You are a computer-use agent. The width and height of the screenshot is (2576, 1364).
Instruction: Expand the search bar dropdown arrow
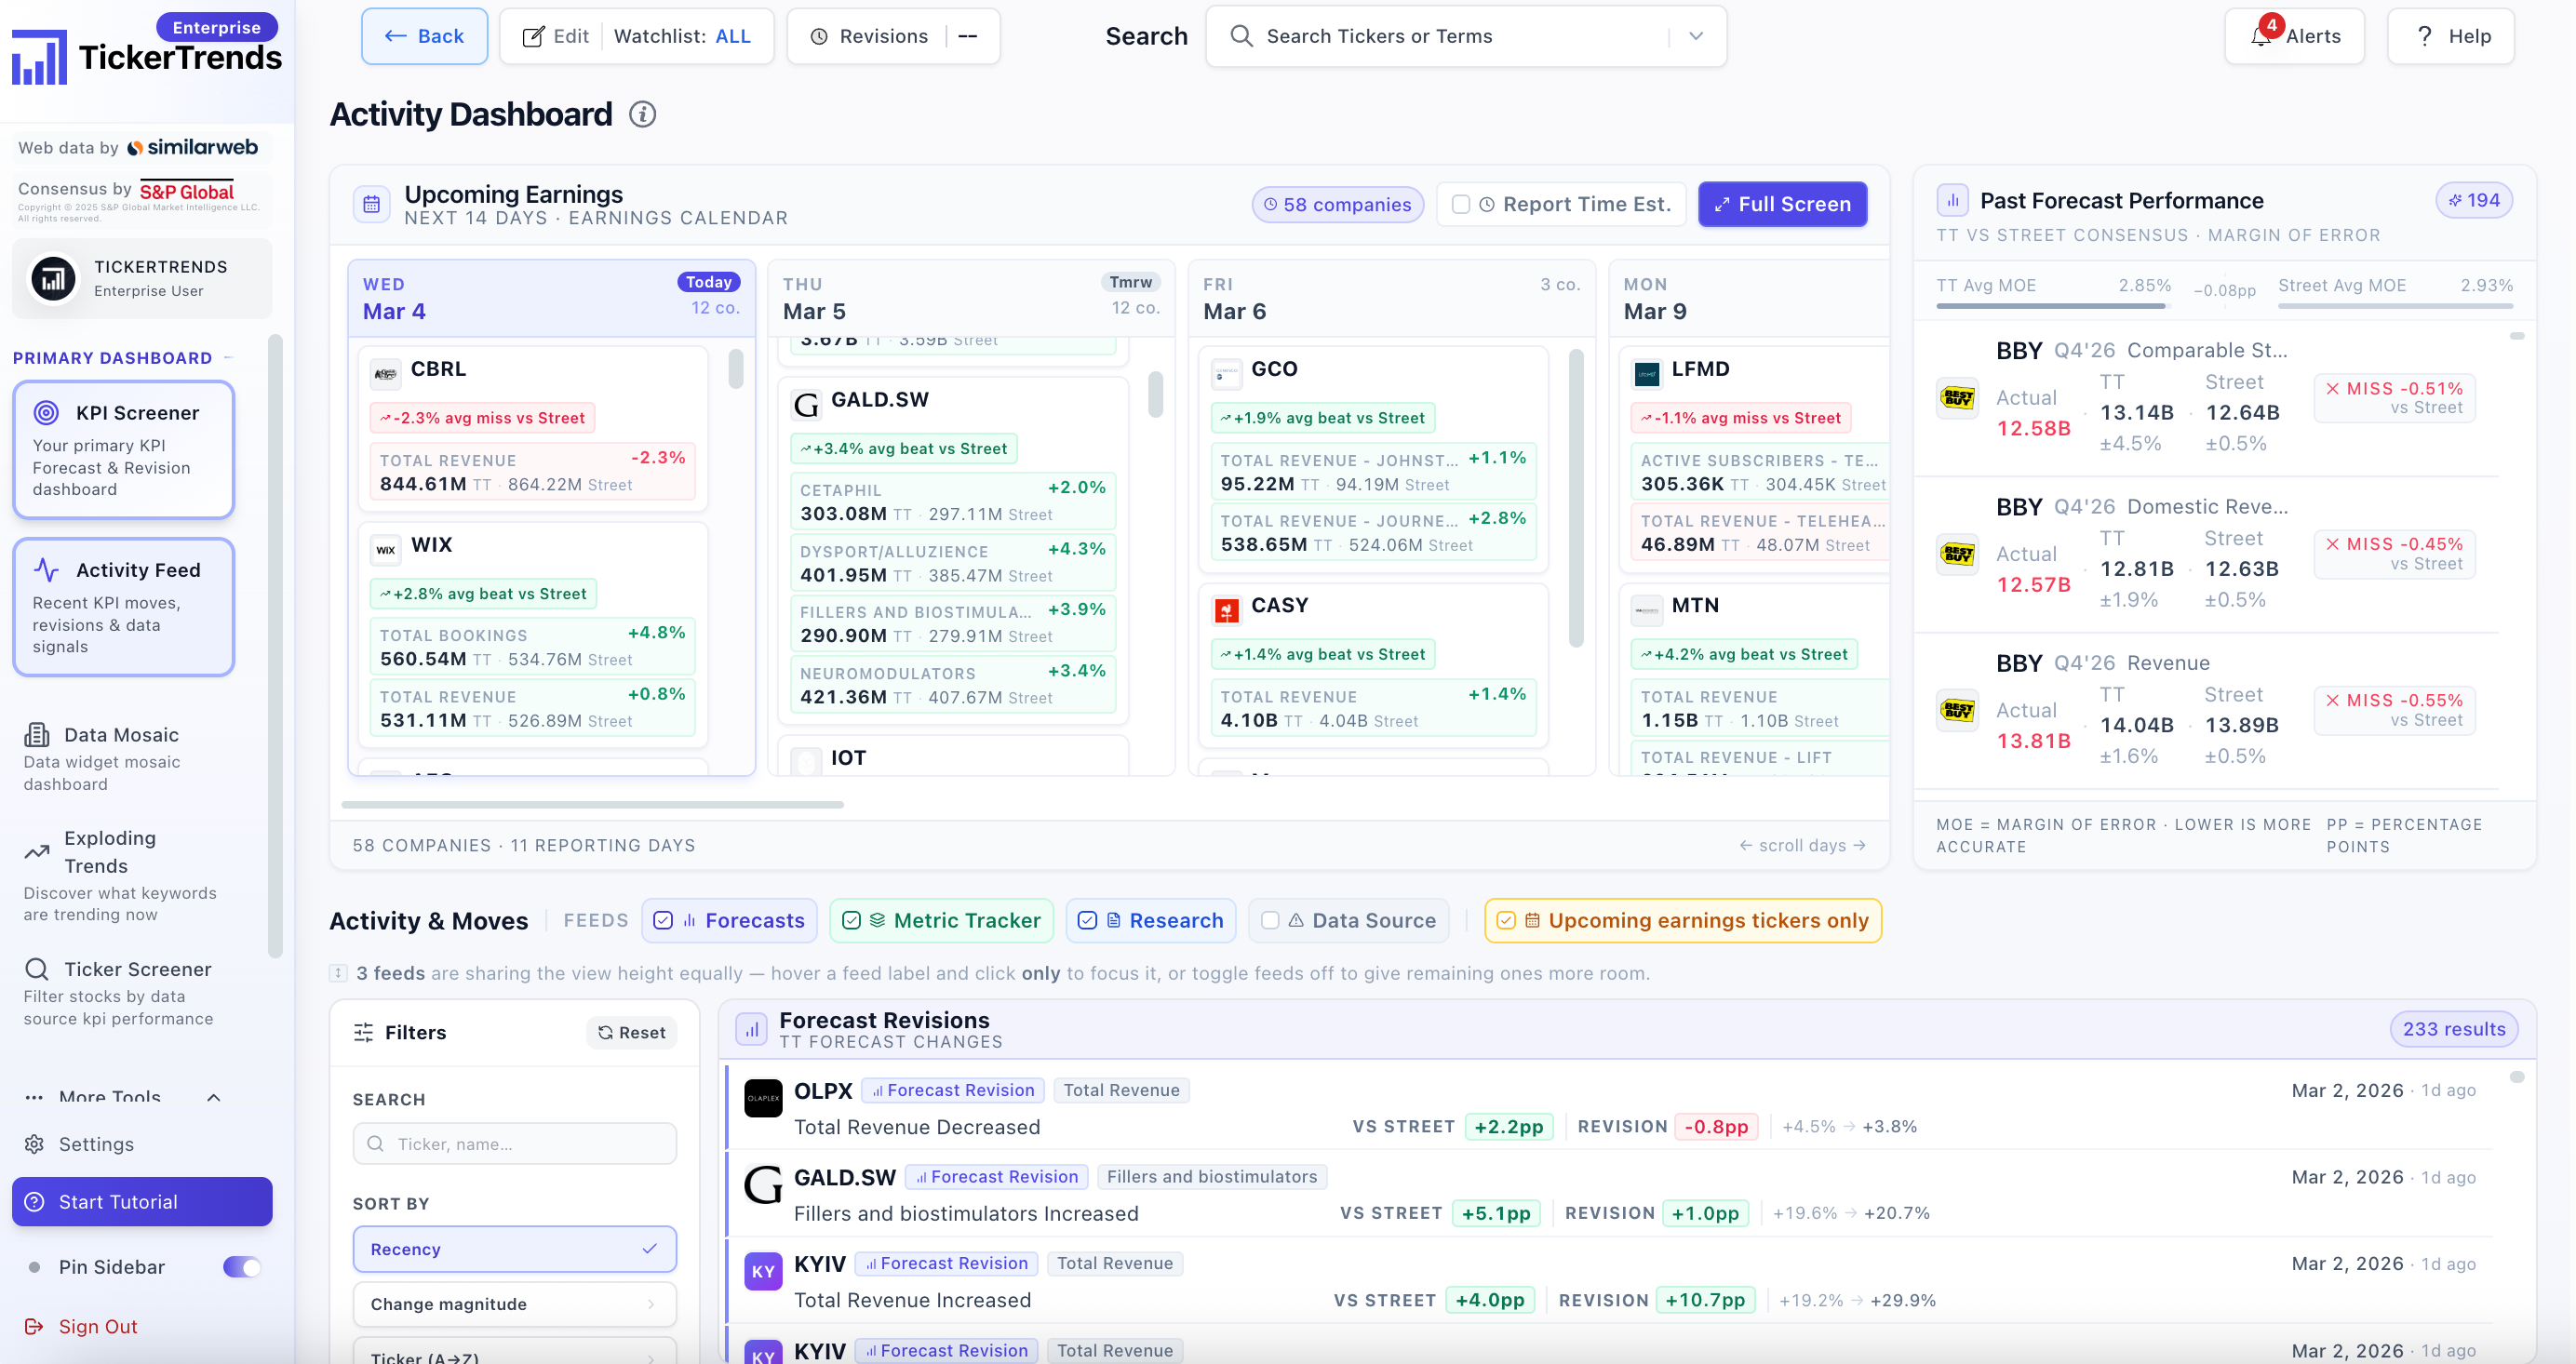(x=1696, y=37)
